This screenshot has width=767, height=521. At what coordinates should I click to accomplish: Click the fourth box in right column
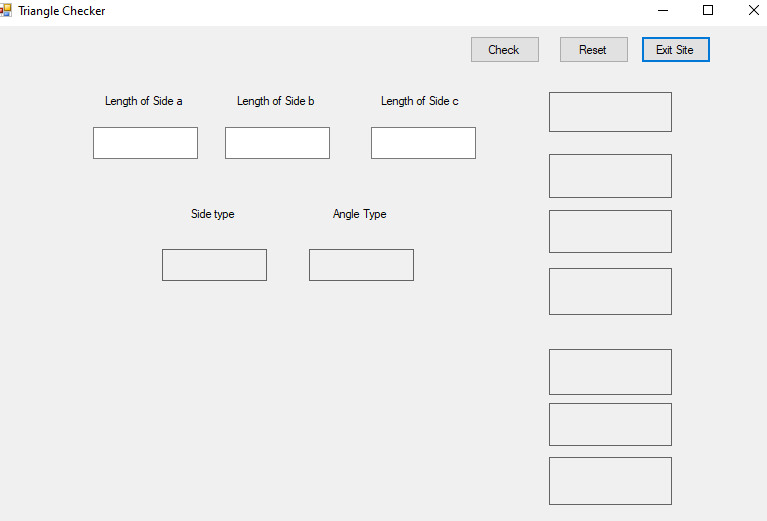[x=610, y=291]
